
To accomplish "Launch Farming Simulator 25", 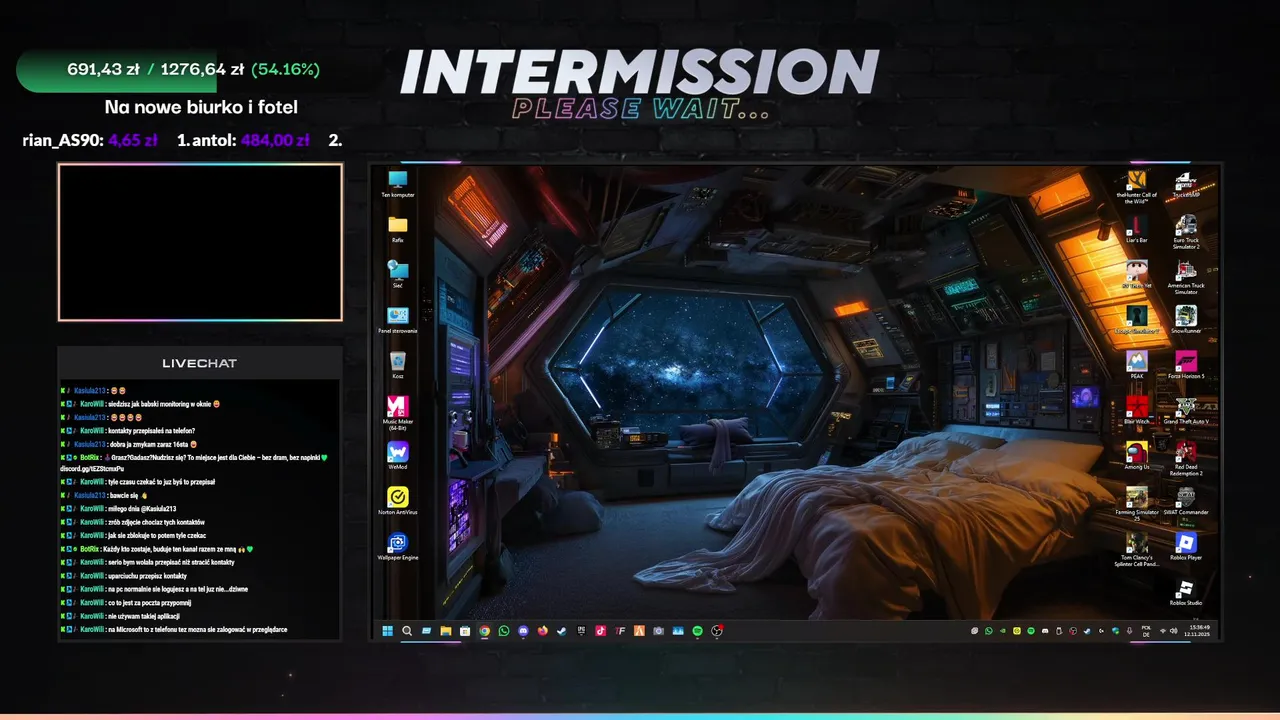I will pyautogui.click(x=1136, y=503).
